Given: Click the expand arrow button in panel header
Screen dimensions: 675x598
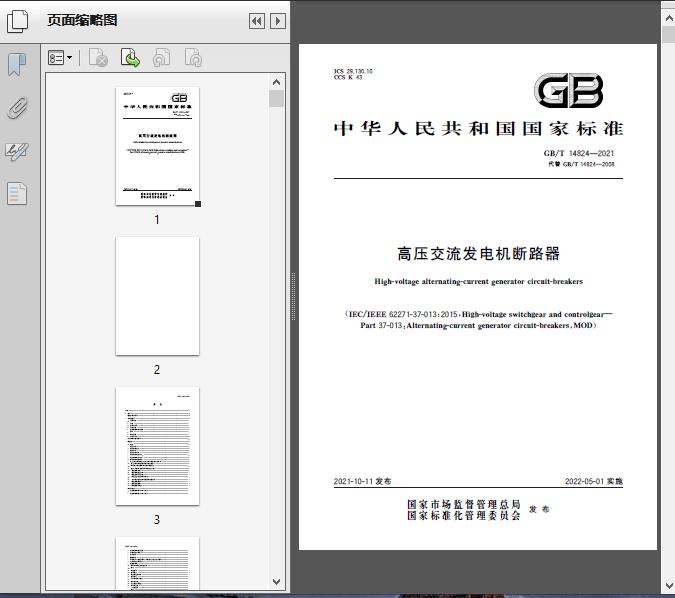Looking at the screenshot, I should coord(278,21).
